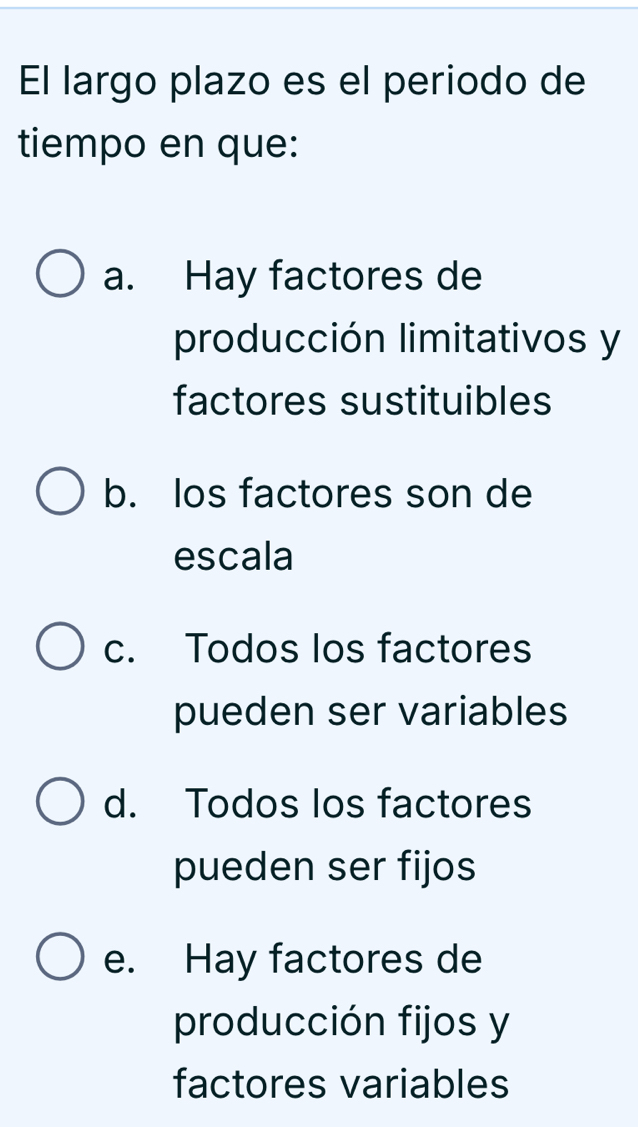The image size is (638, 1127).
Task: Click the word 'escala' in option b
Action: click(x=231, y=555)
